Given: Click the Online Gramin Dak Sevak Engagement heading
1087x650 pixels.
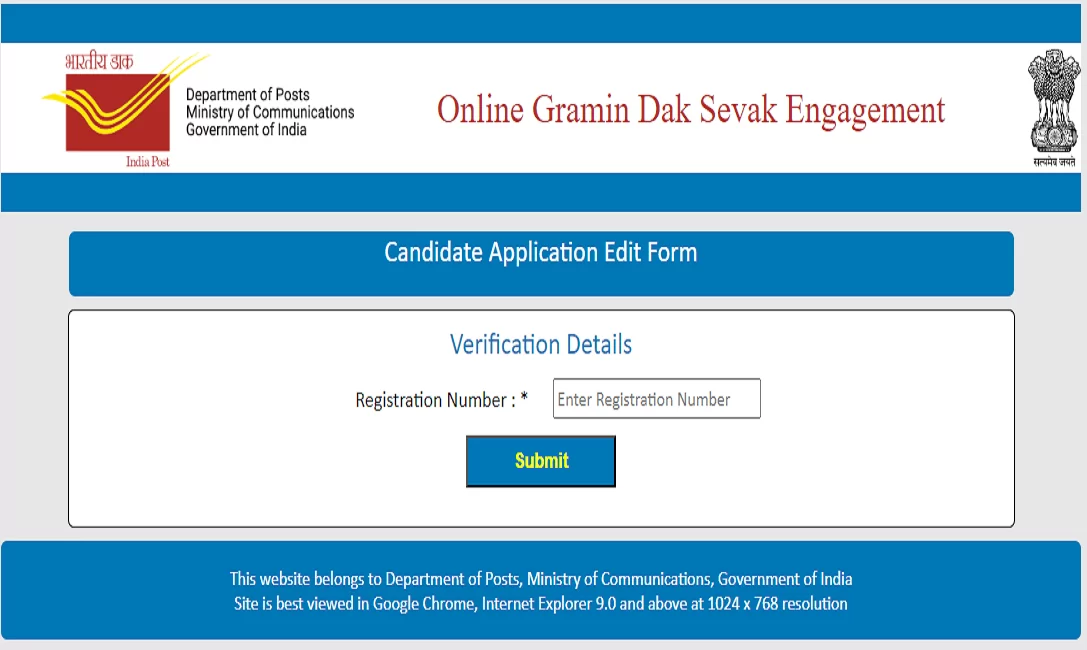Looking at the screenshot, I should 690,109.
